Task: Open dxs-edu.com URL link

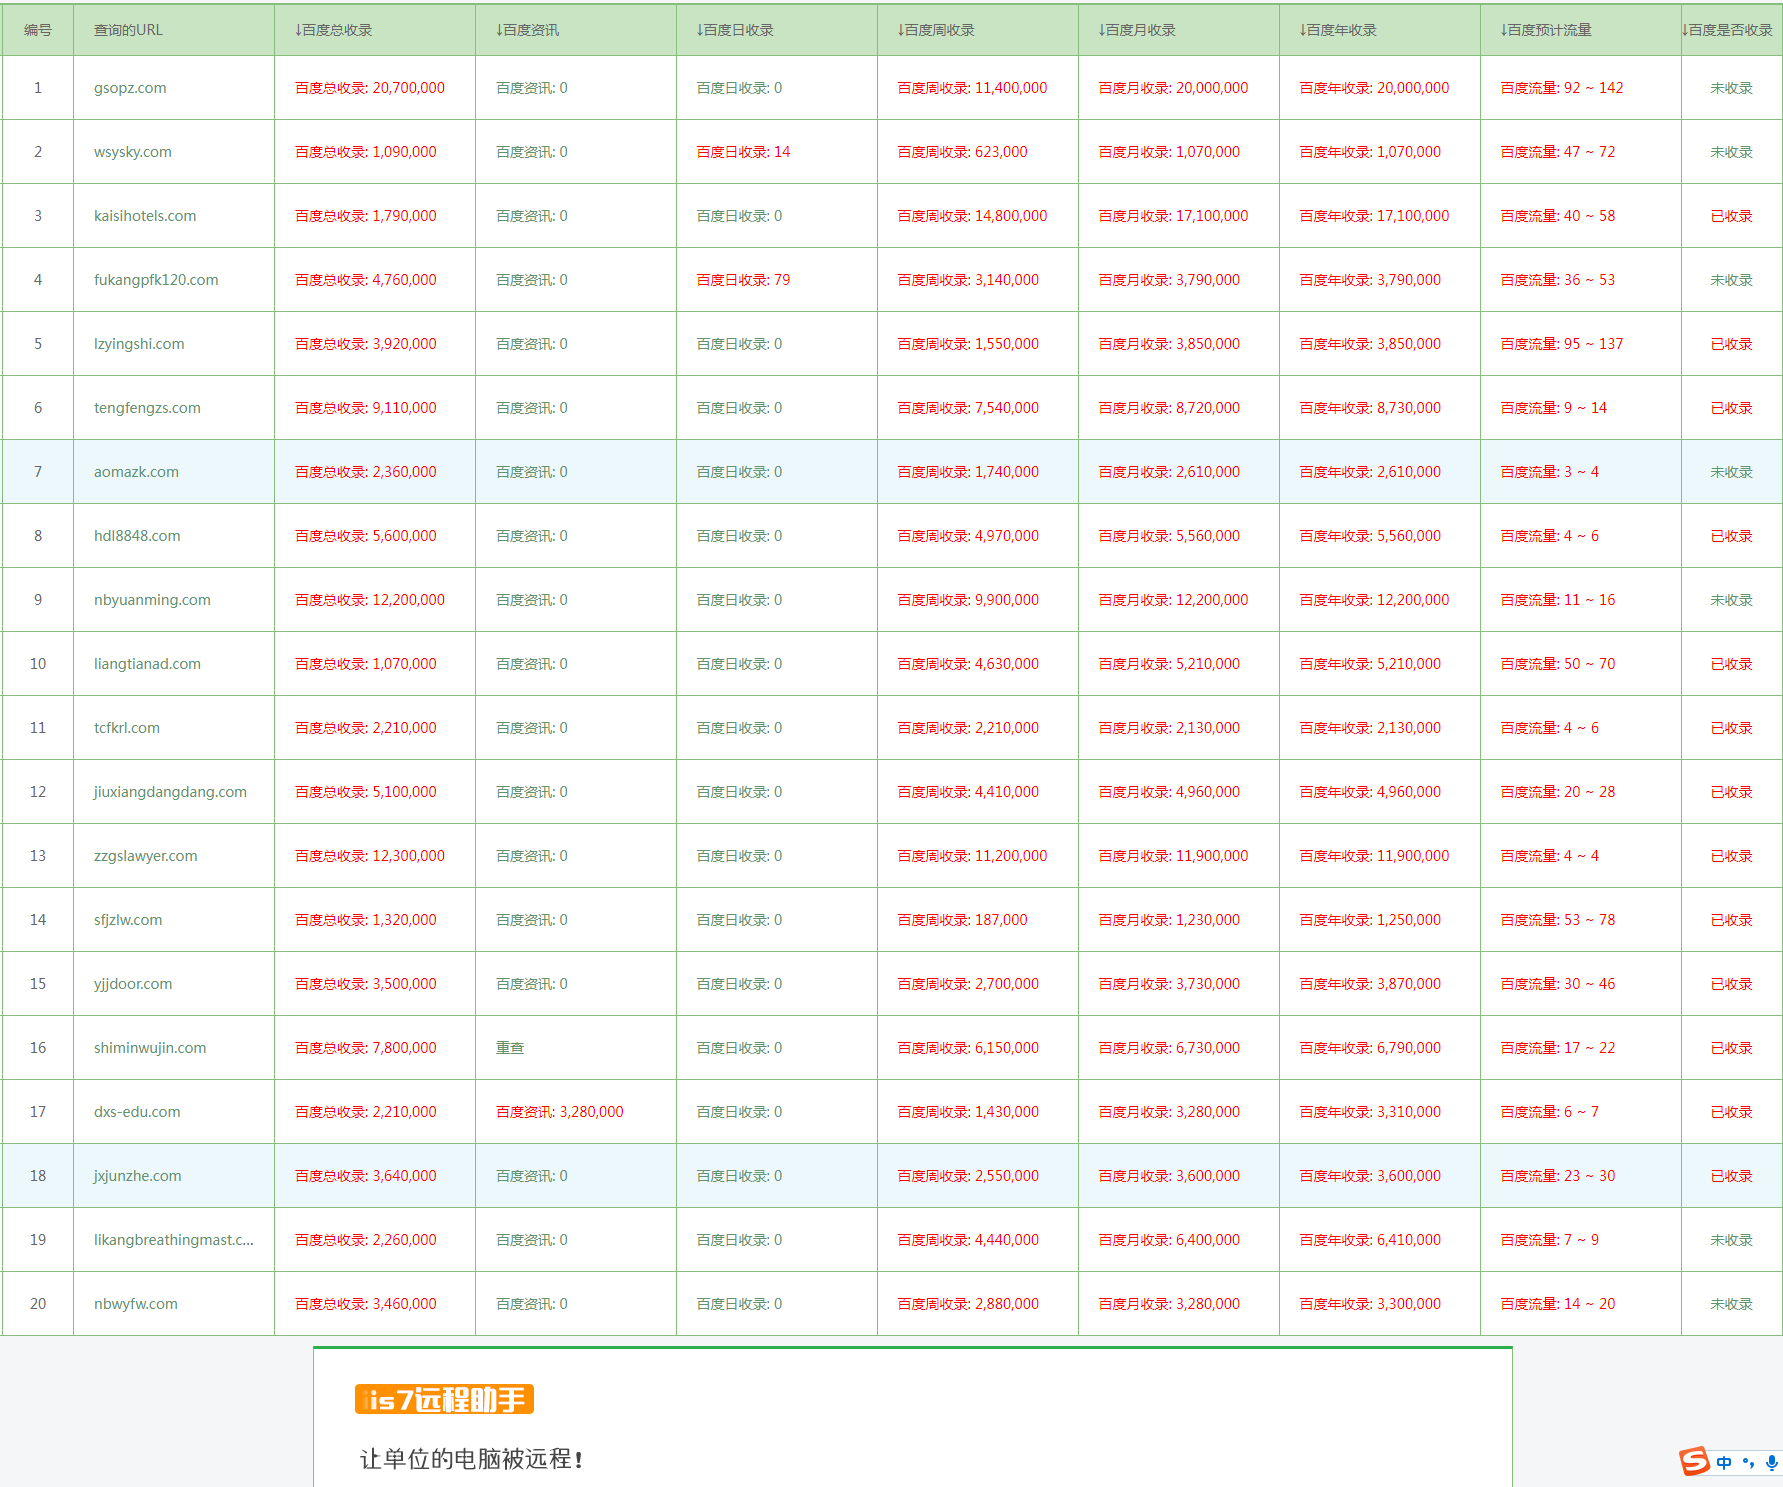Action: pyautogui.click(x=137, y=1112)
